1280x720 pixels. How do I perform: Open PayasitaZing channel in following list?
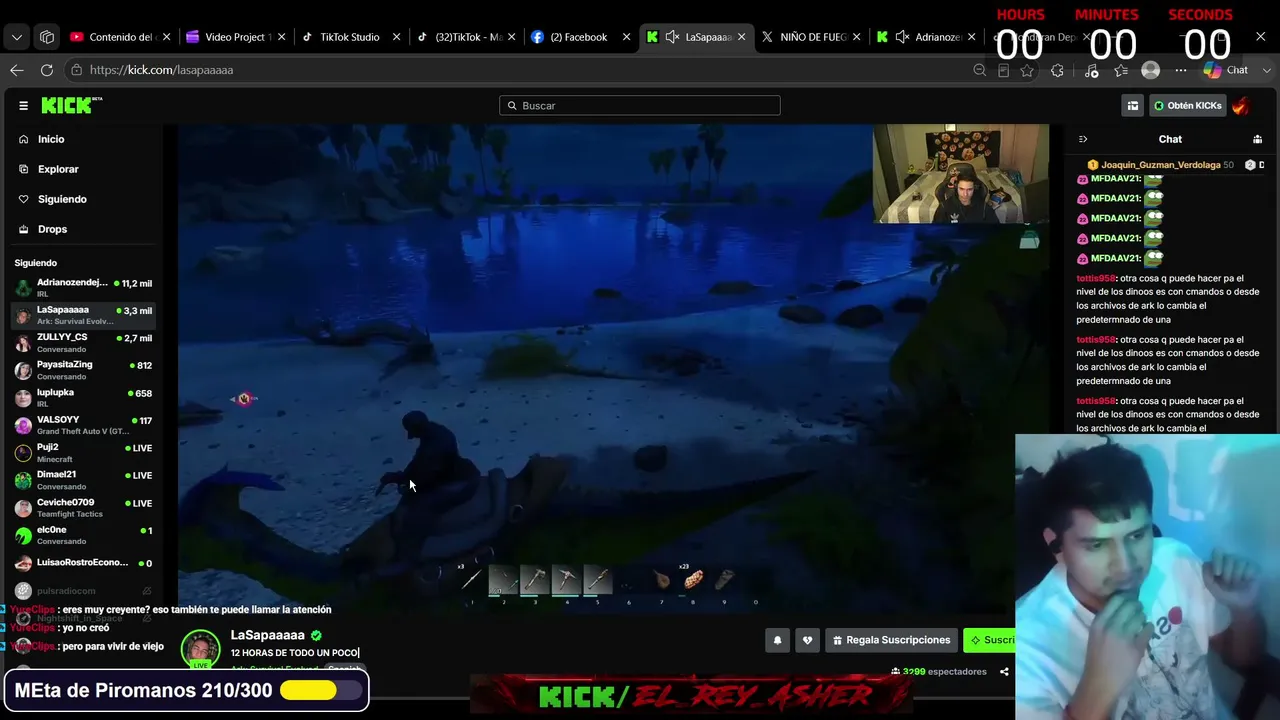pos(84,370)
